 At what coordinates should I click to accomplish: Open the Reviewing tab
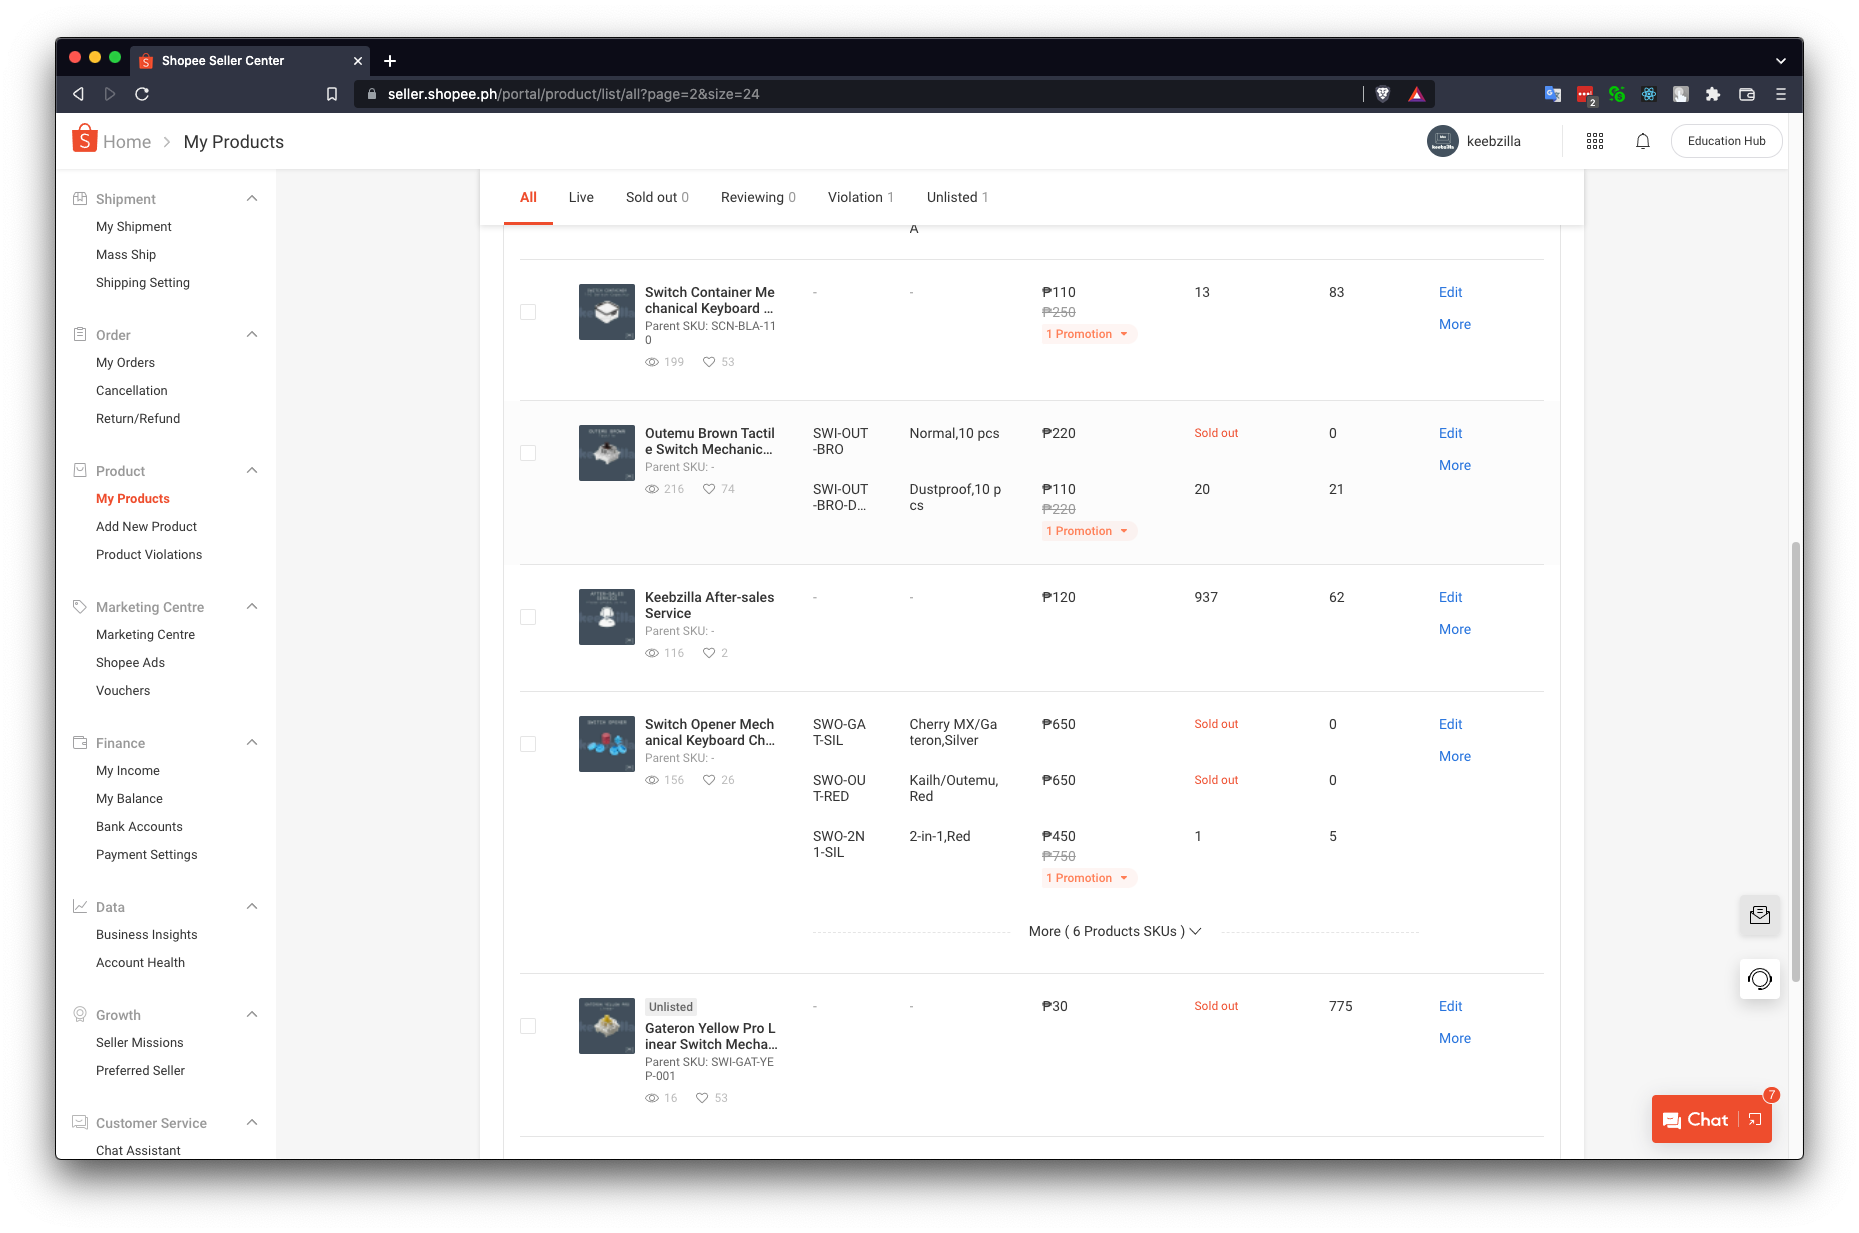pos(758,197)
